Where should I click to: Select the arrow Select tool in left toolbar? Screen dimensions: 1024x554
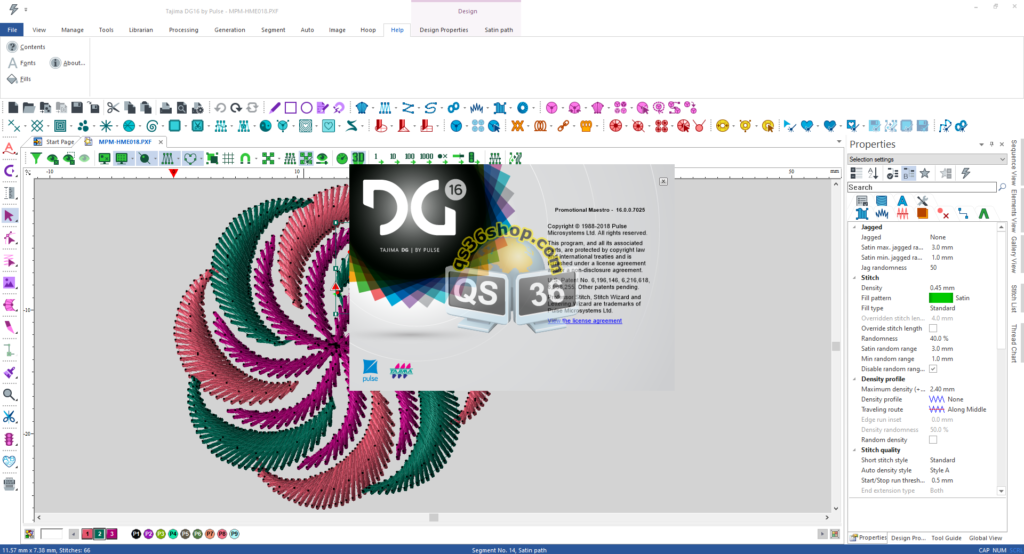[x=10, y=215]
